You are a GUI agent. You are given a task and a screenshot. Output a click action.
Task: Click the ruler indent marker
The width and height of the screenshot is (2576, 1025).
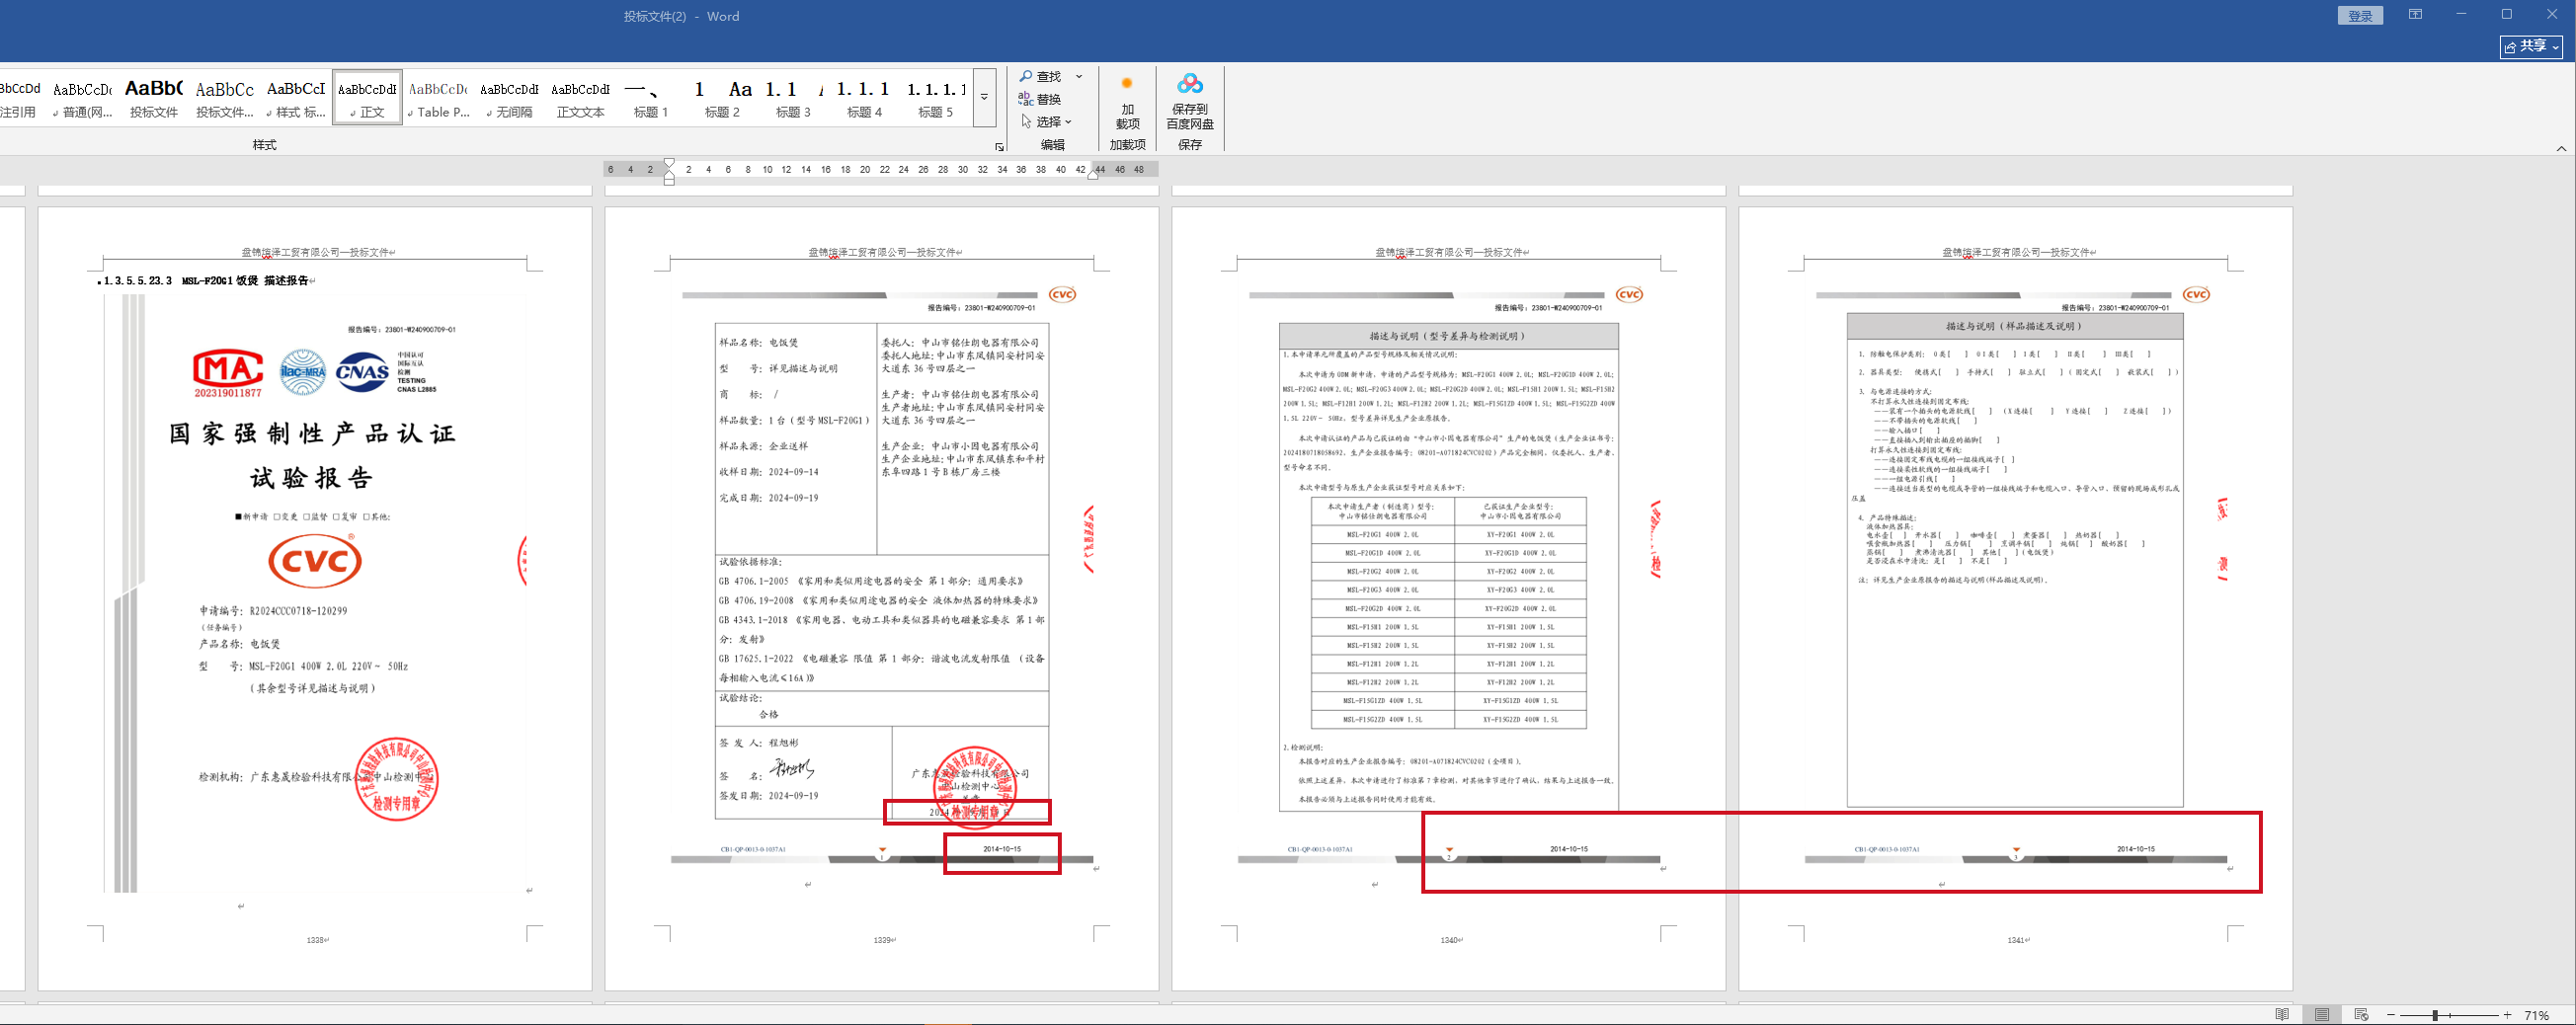[x=669, y=172]
